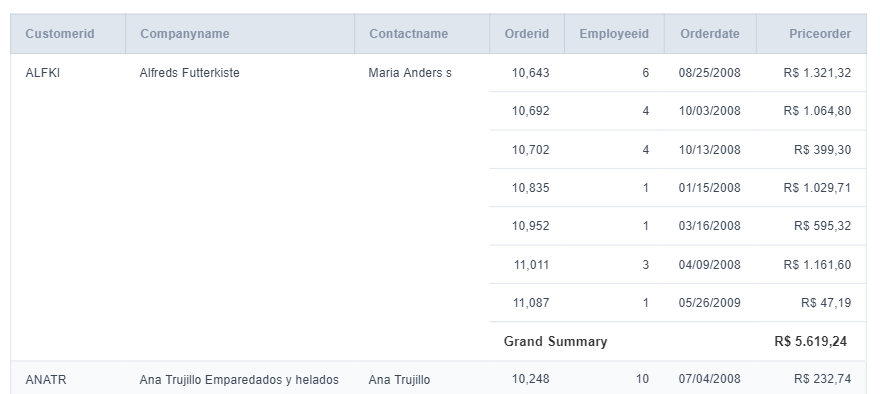Image resolution: width=880 pixels, height=394 pixels.
Task: Click order date 04/09/2008
Action: (709, 265)
